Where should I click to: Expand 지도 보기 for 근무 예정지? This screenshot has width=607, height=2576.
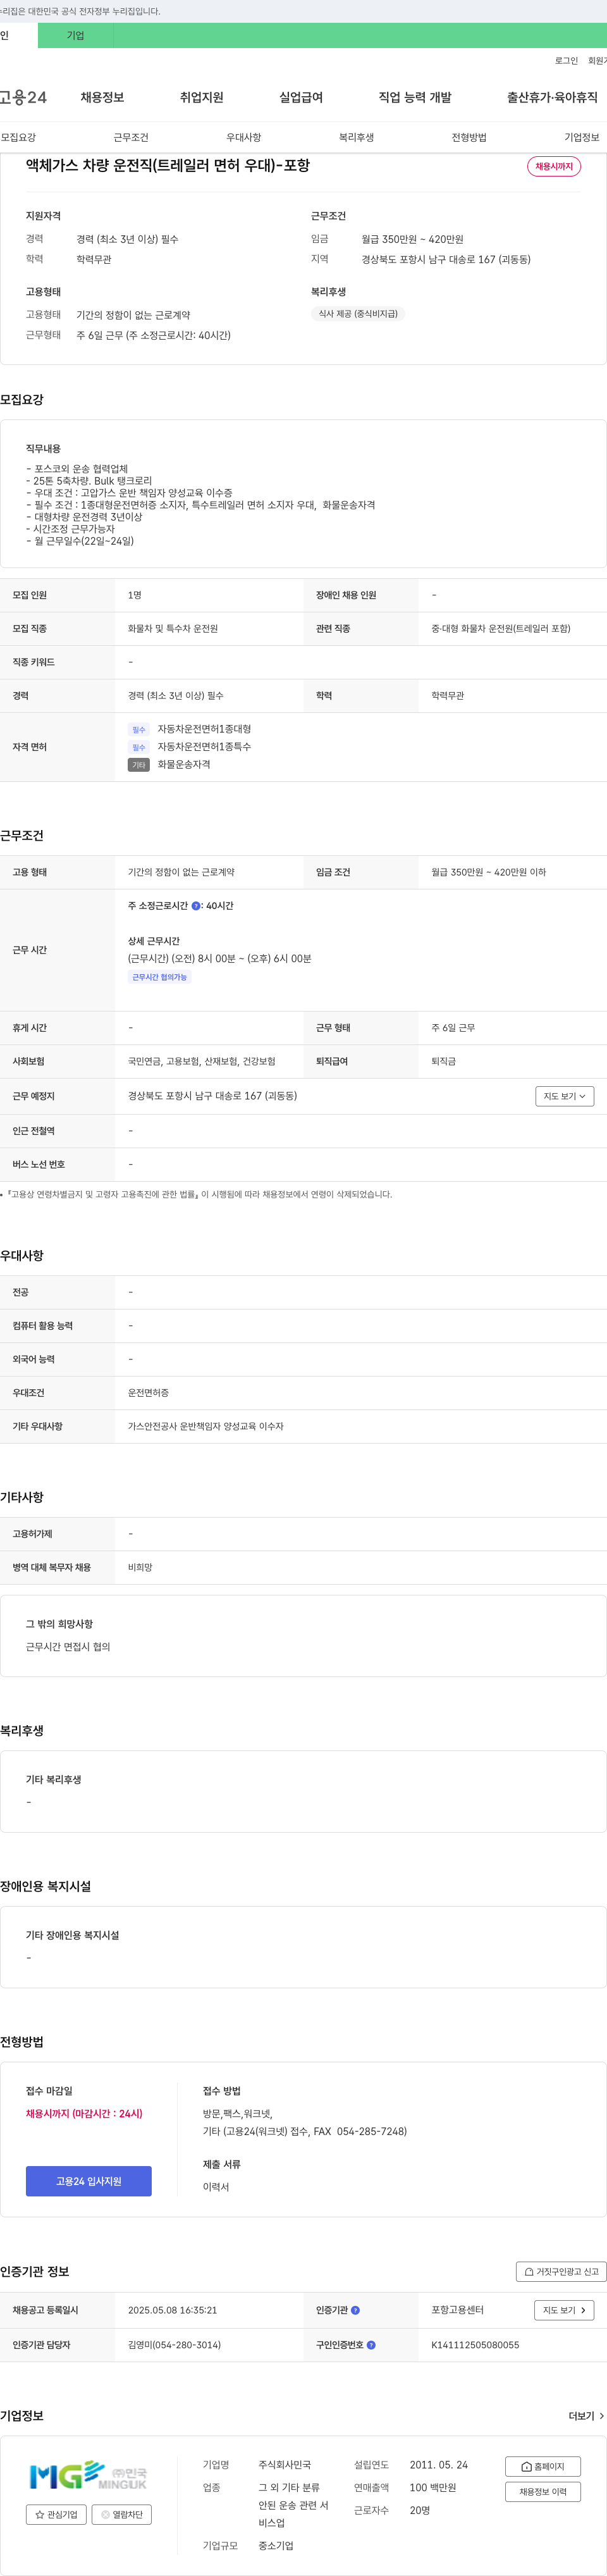[564, 1096]
